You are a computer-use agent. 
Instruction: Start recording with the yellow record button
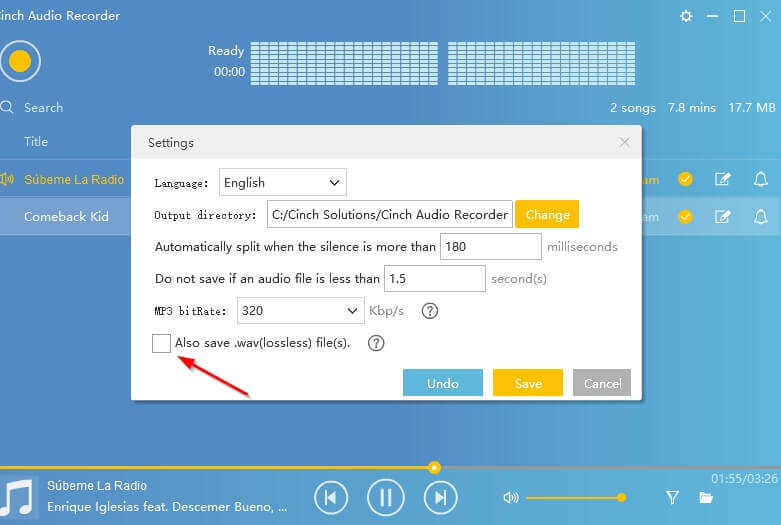click(20, 61)
